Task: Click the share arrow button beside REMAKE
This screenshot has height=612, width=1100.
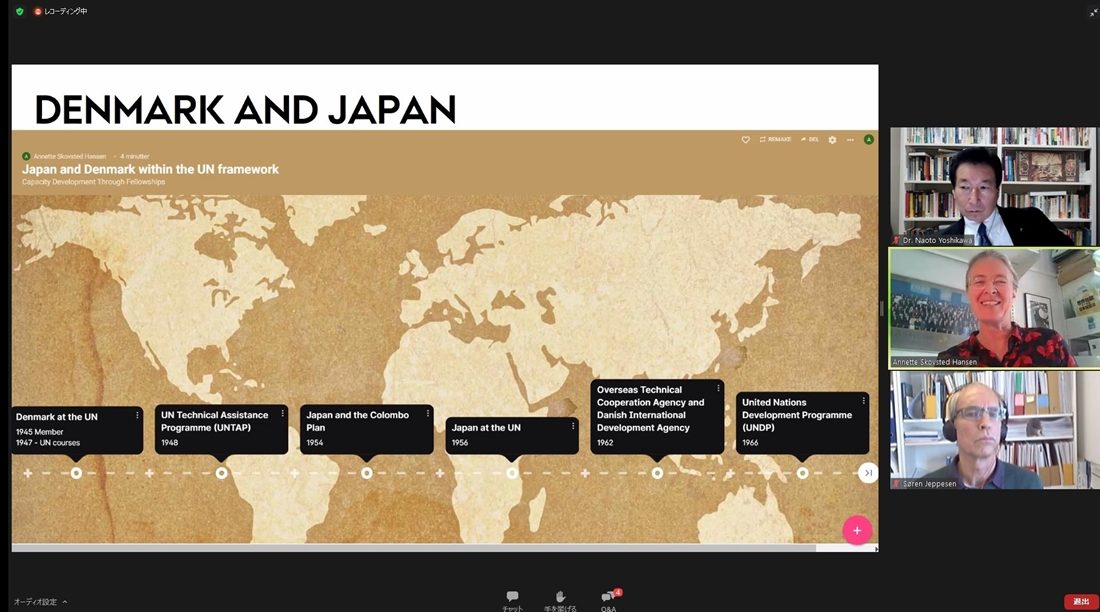Action: click(810, 140)
